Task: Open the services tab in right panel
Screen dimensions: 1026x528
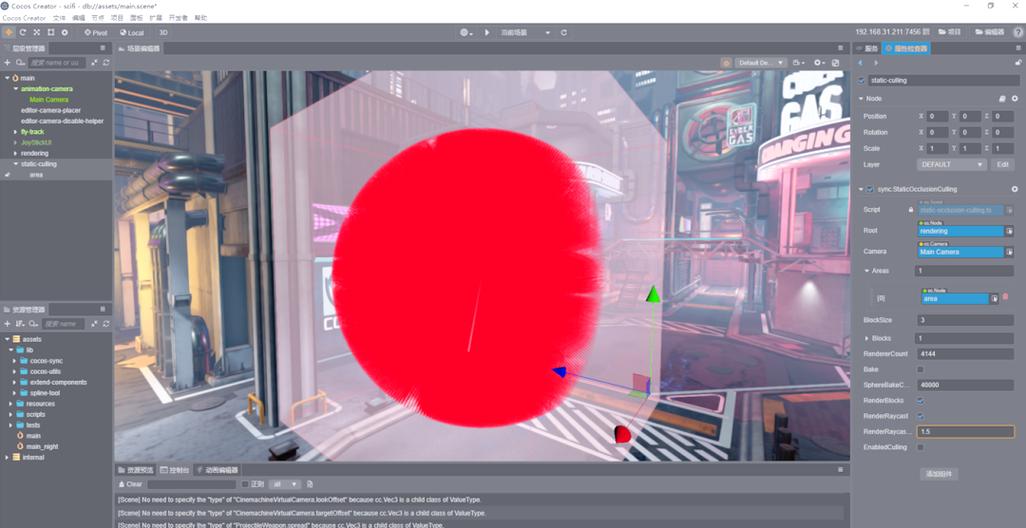Action: tap(867, 48)
